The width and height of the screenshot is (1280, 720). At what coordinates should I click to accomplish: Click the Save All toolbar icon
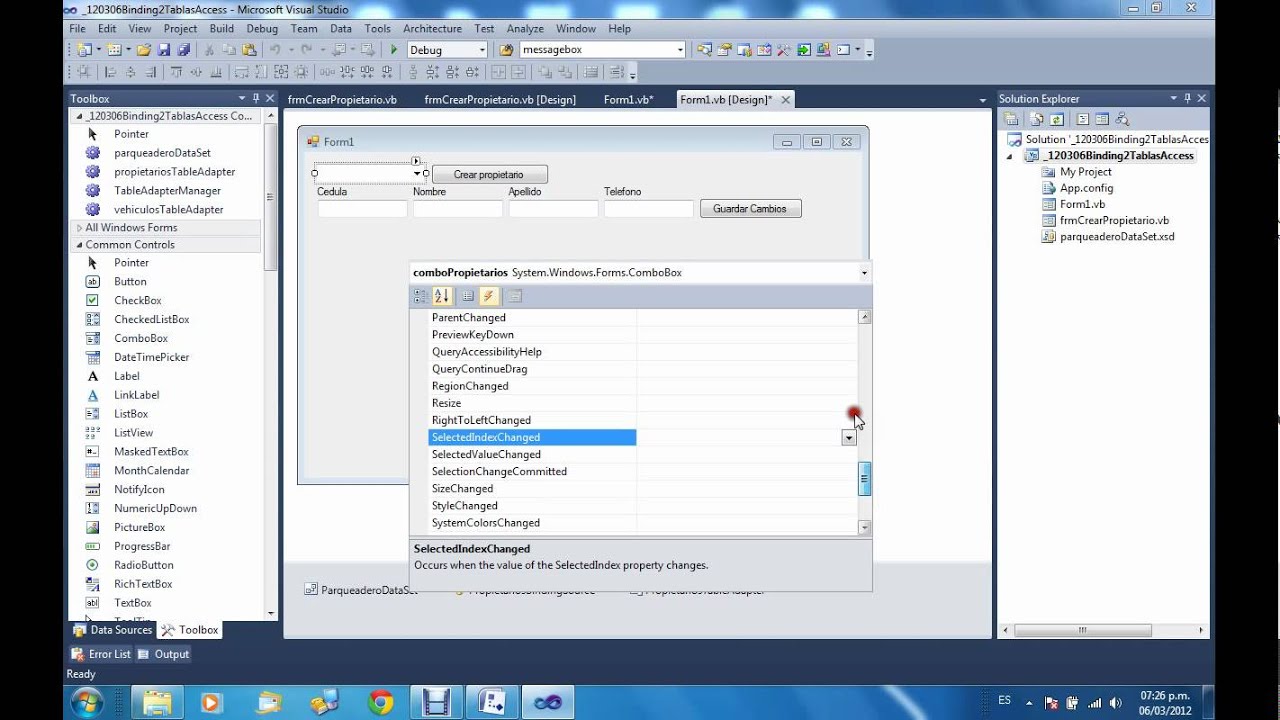click(x=184, y=49)
